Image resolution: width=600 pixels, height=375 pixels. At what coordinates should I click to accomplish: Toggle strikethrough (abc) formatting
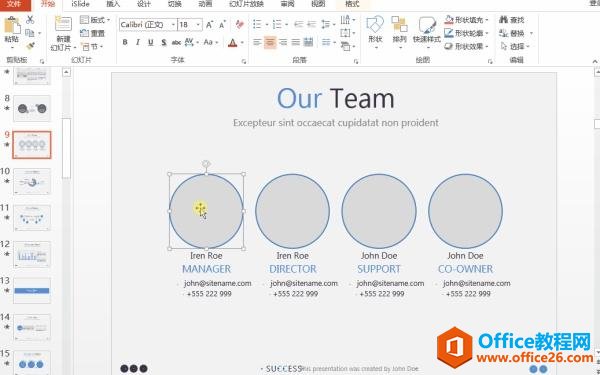tap(176, 42)
